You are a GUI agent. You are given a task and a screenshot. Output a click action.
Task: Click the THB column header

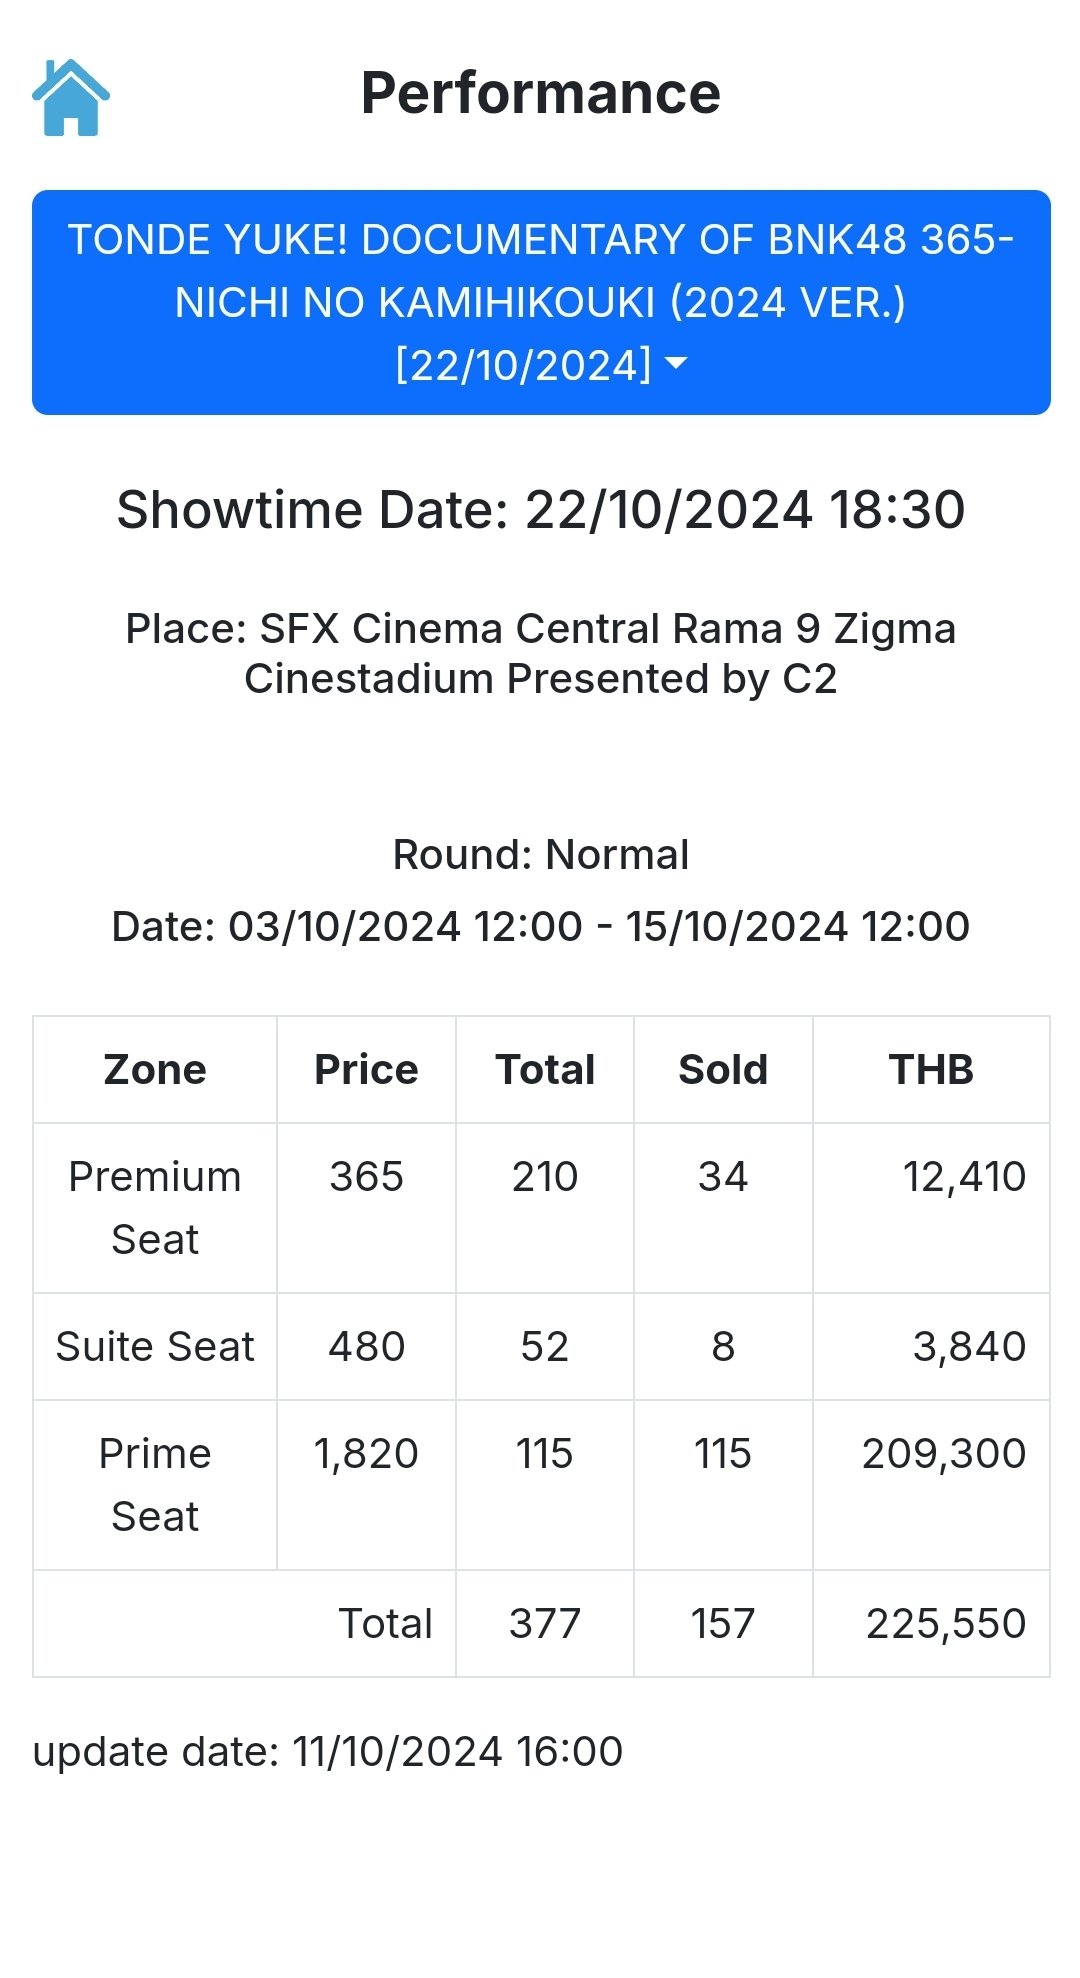(x=931, y=1070)
